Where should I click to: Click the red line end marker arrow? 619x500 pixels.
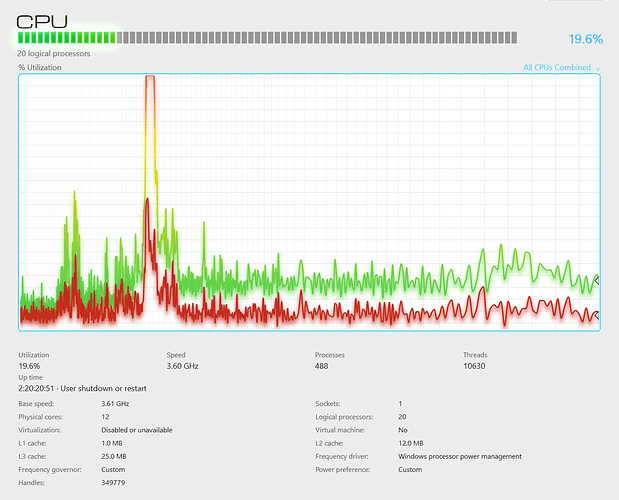click(597, 315)
